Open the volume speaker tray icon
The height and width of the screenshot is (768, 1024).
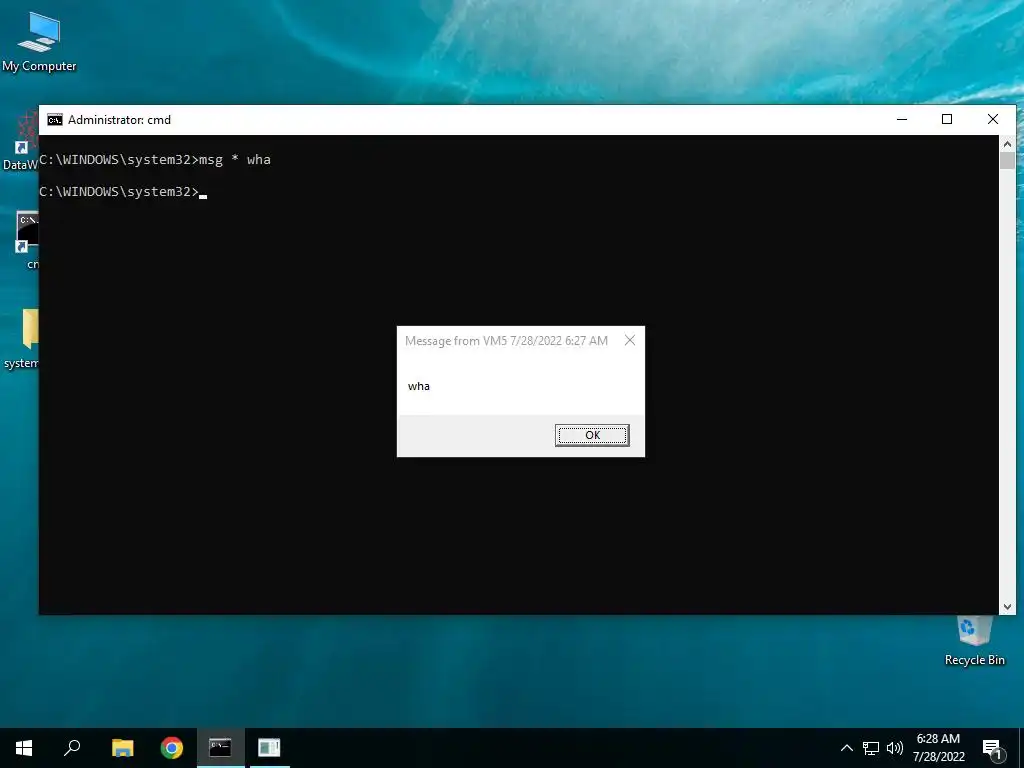click(895, 748)
